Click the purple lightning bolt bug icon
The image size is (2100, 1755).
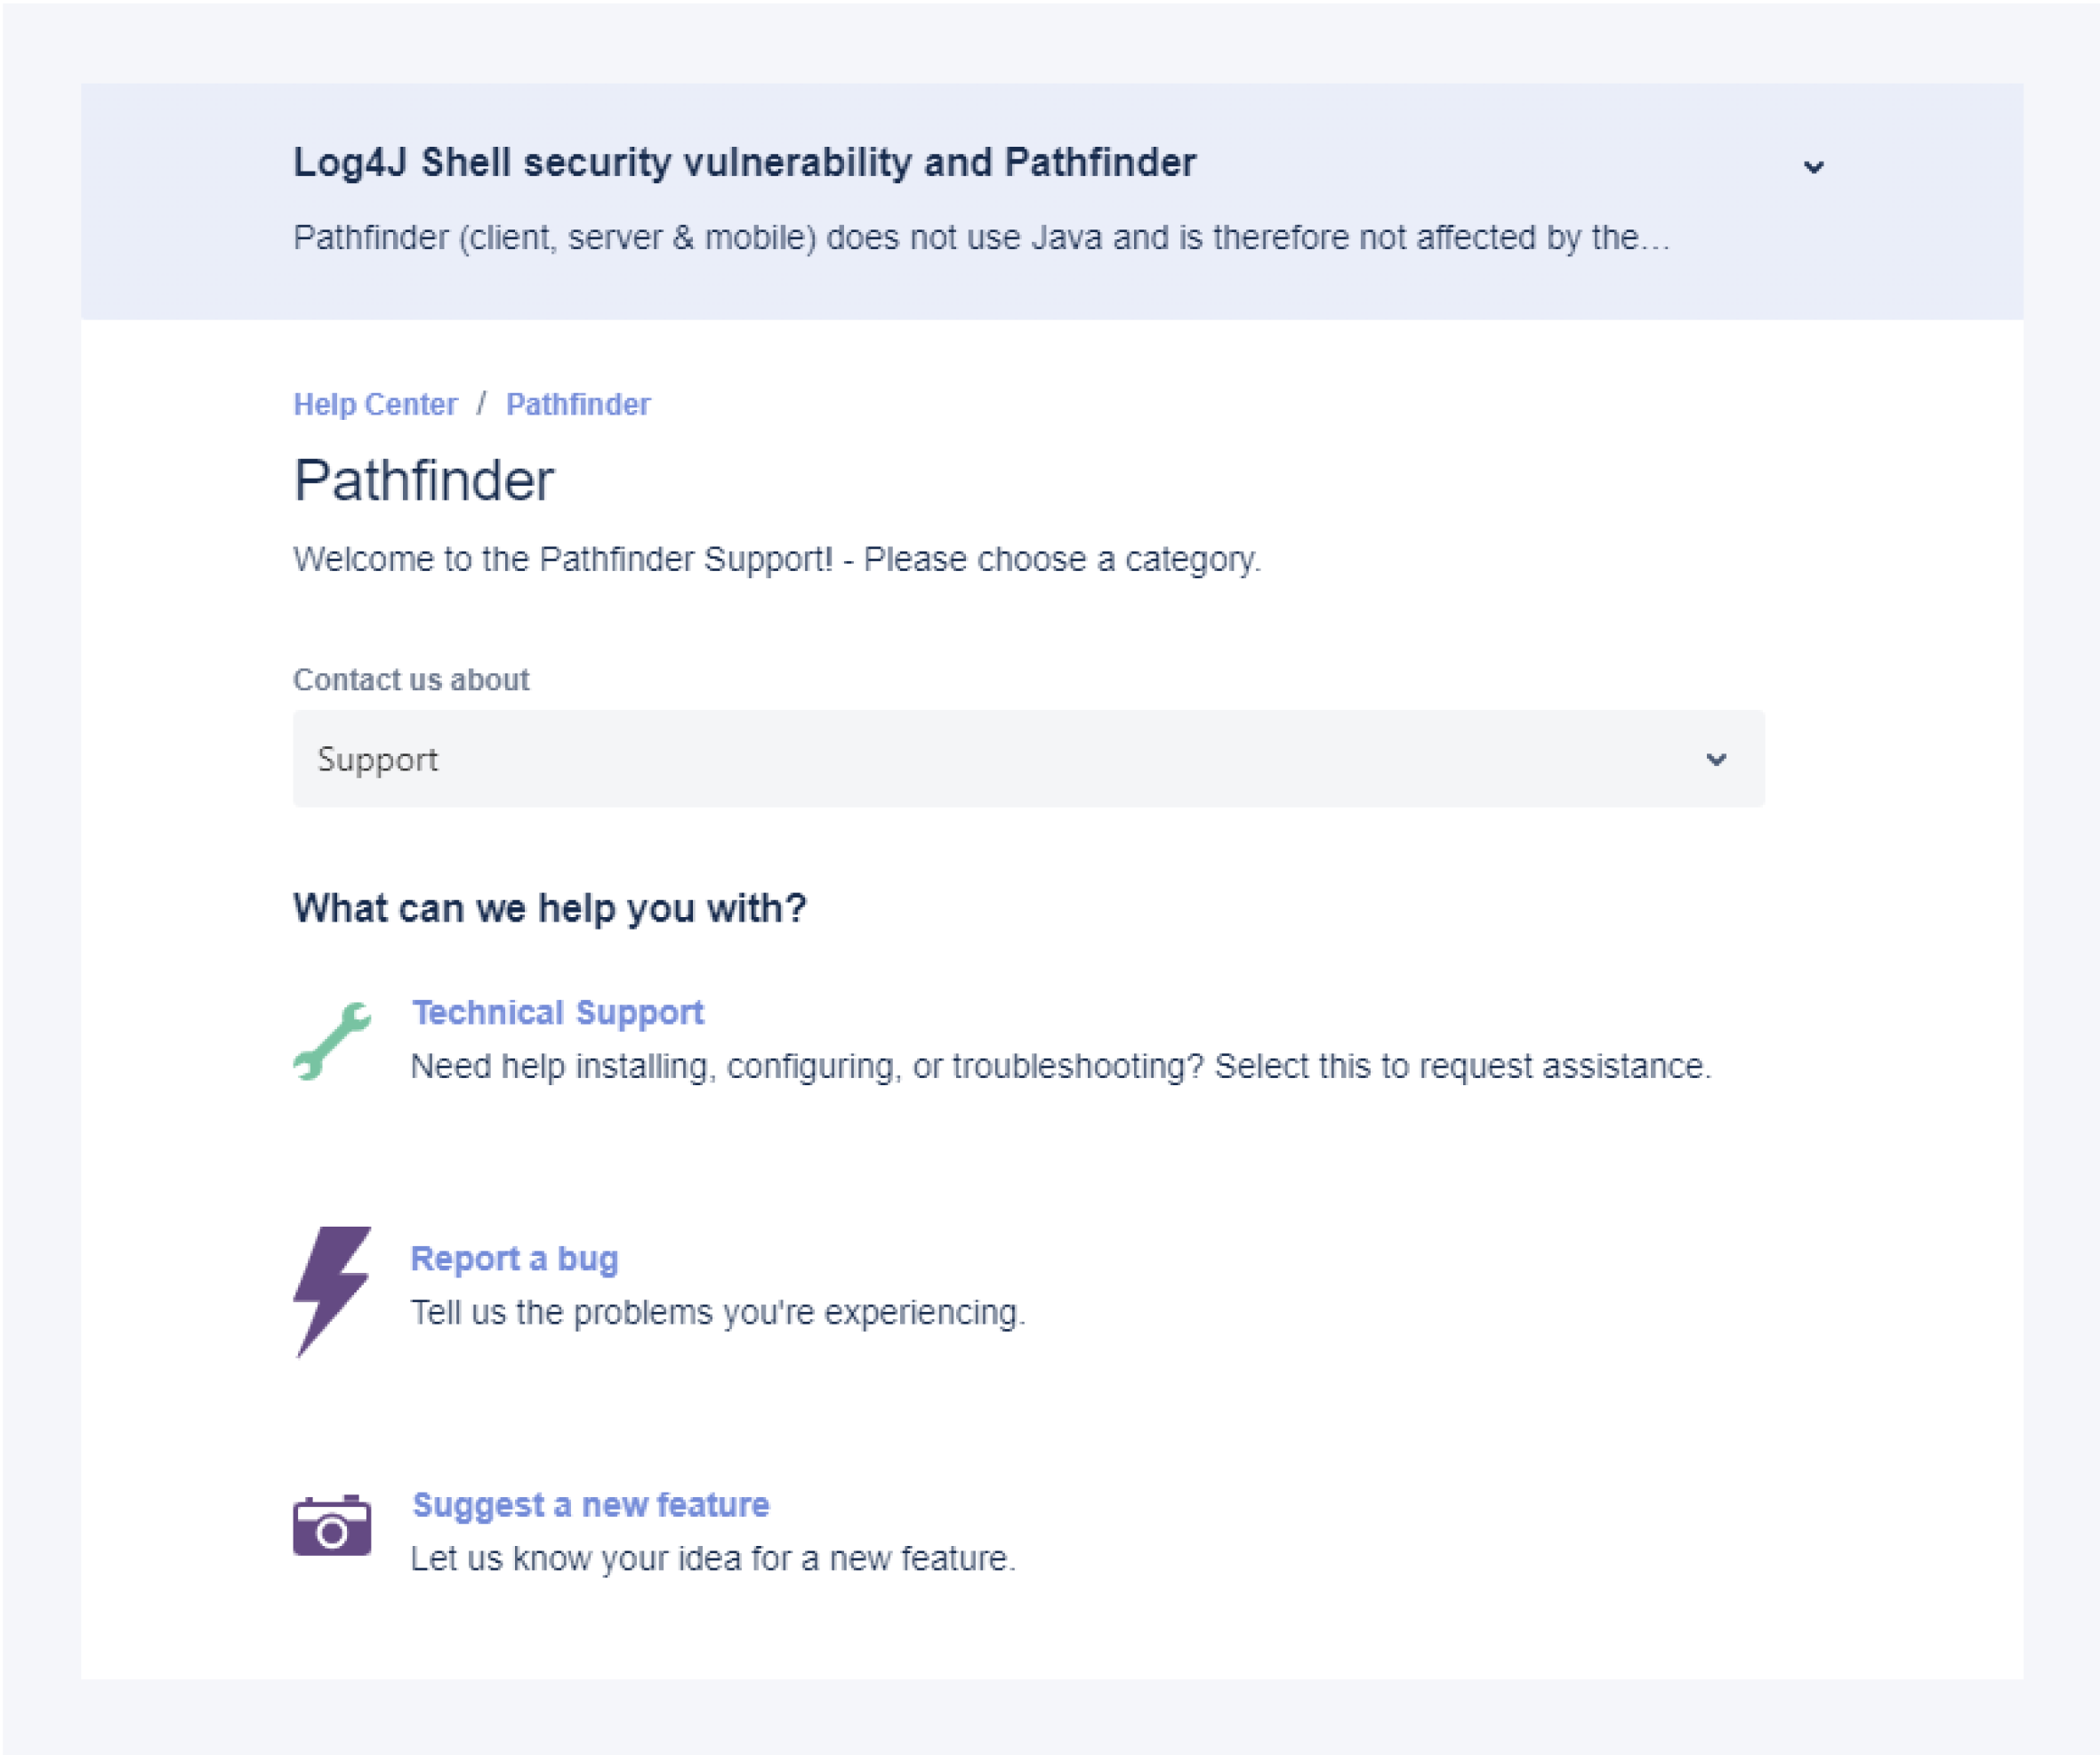point(332,1291)
